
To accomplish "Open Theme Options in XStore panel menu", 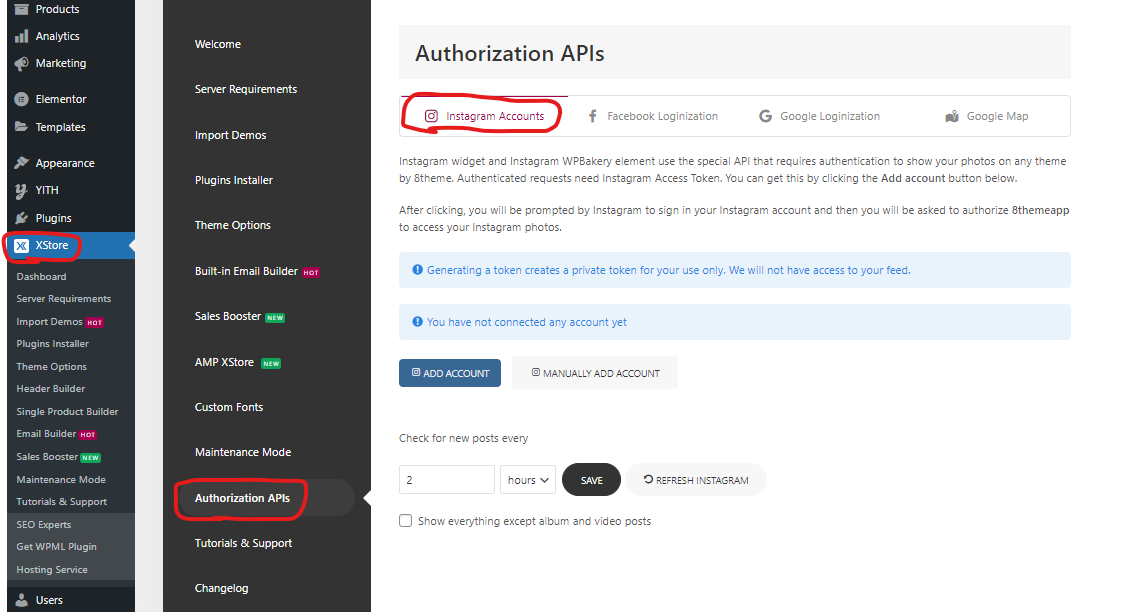I will pos(232,225).
